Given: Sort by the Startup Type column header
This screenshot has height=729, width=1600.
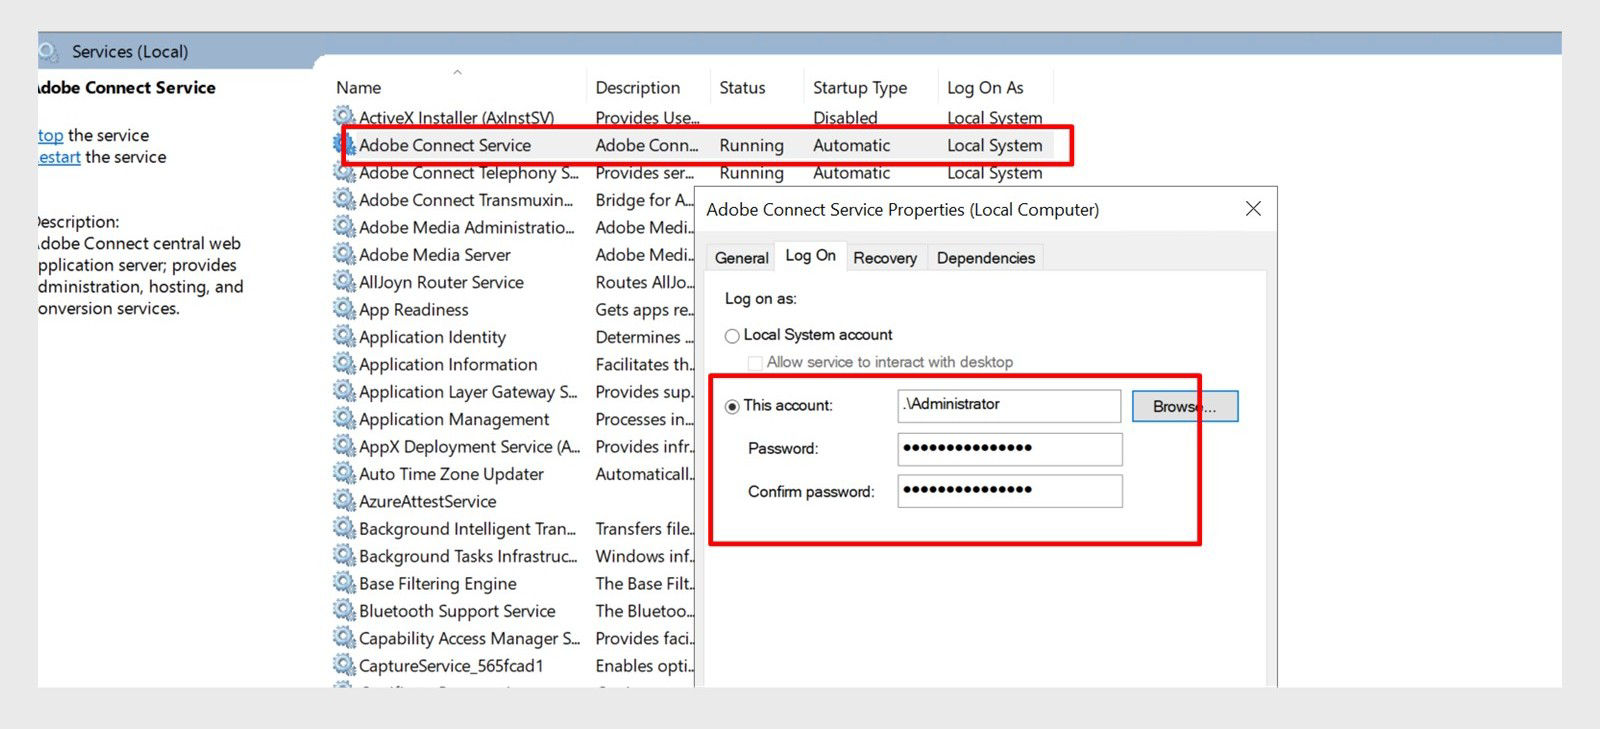Looking at the screenshot, I should (x=860, y=88).
